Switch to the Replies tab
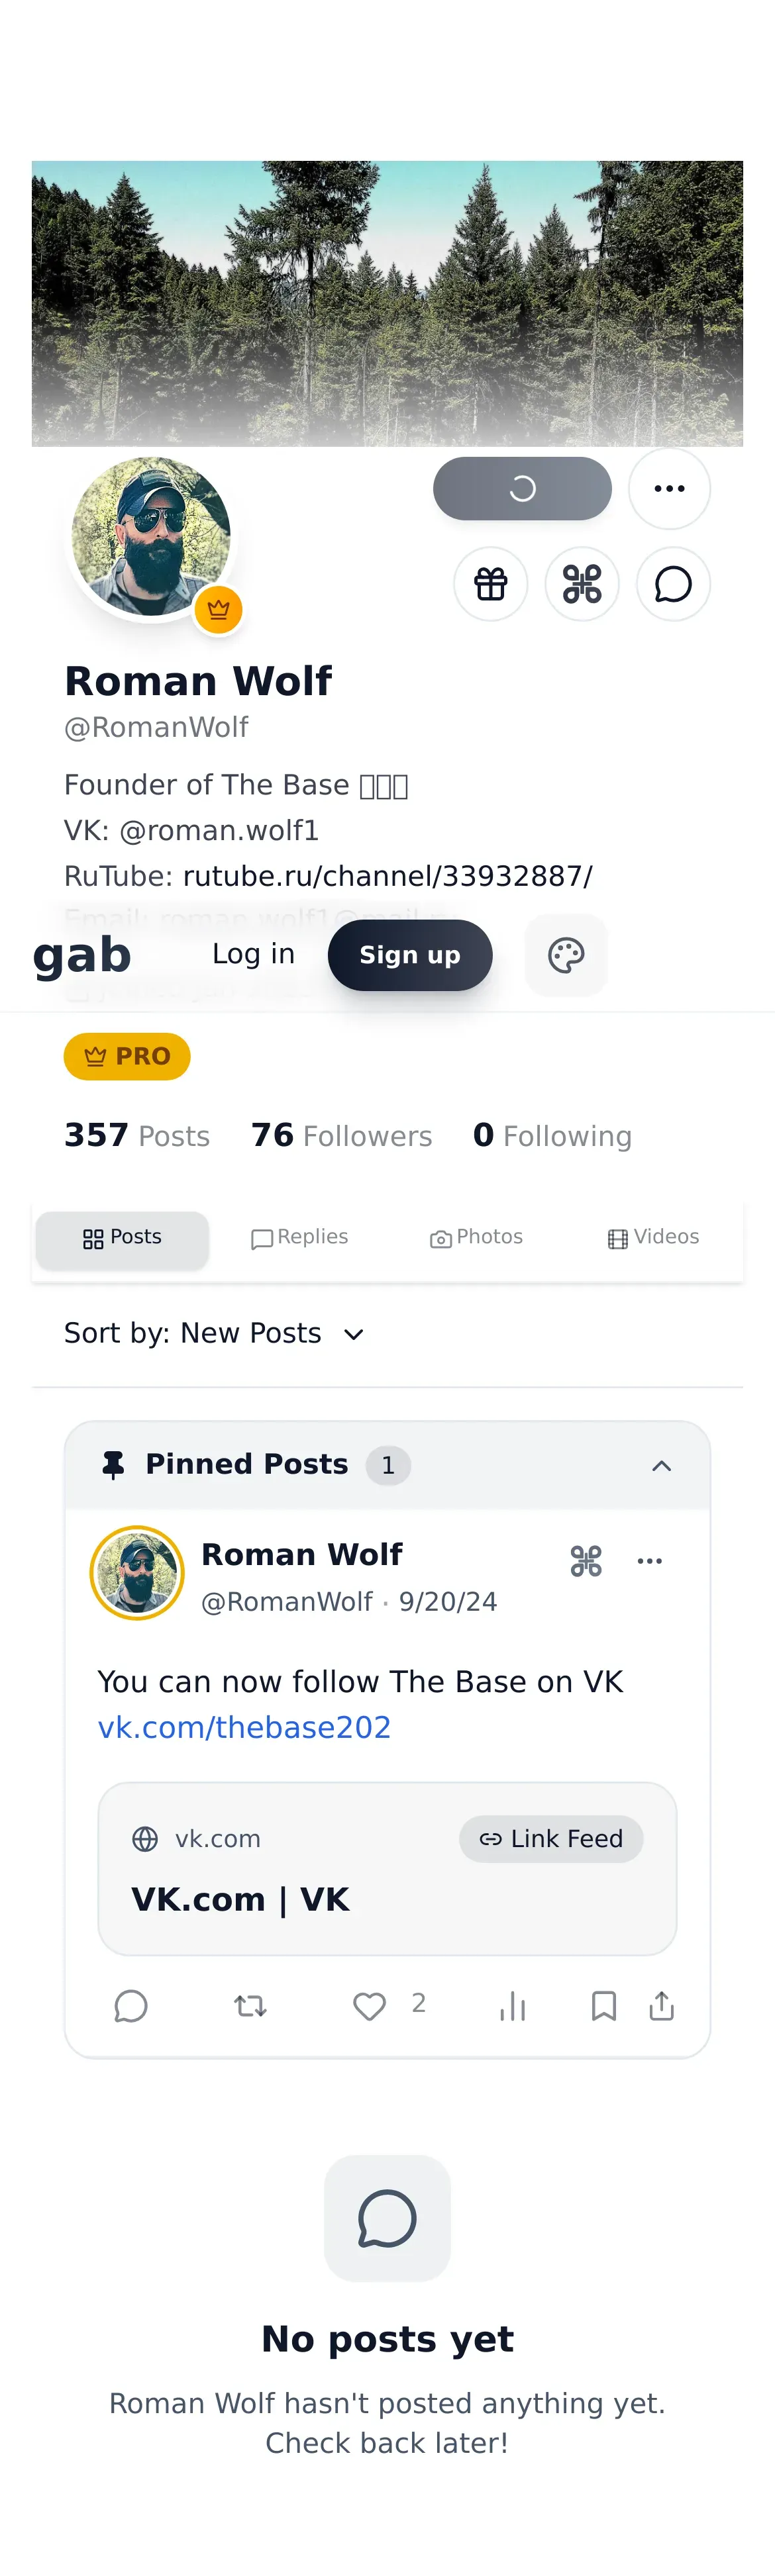 tap(299, 1238)
